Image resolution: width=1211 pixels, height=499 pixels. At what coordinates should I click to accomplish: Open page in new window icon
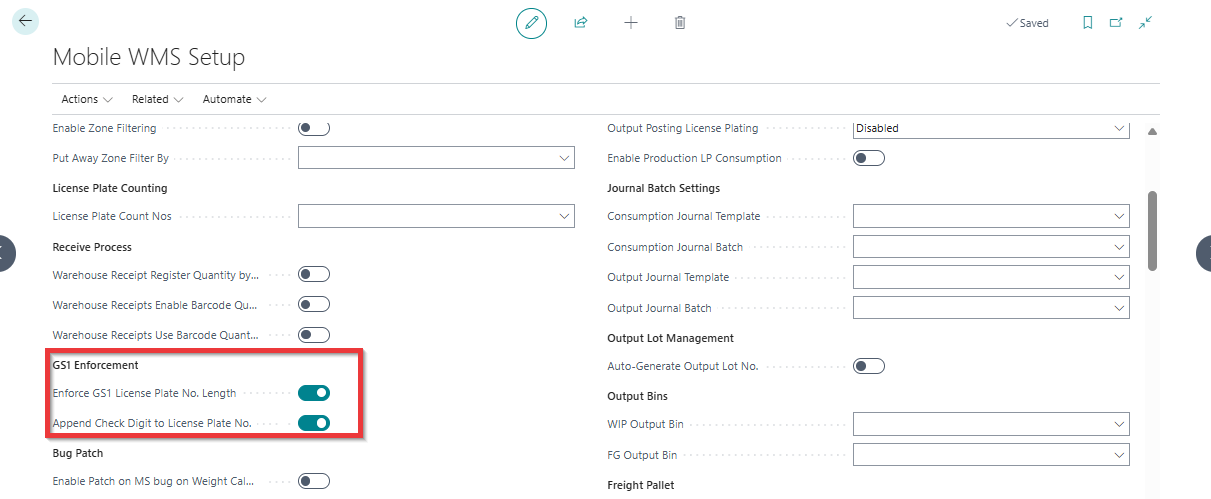[x=1116, y=22]
